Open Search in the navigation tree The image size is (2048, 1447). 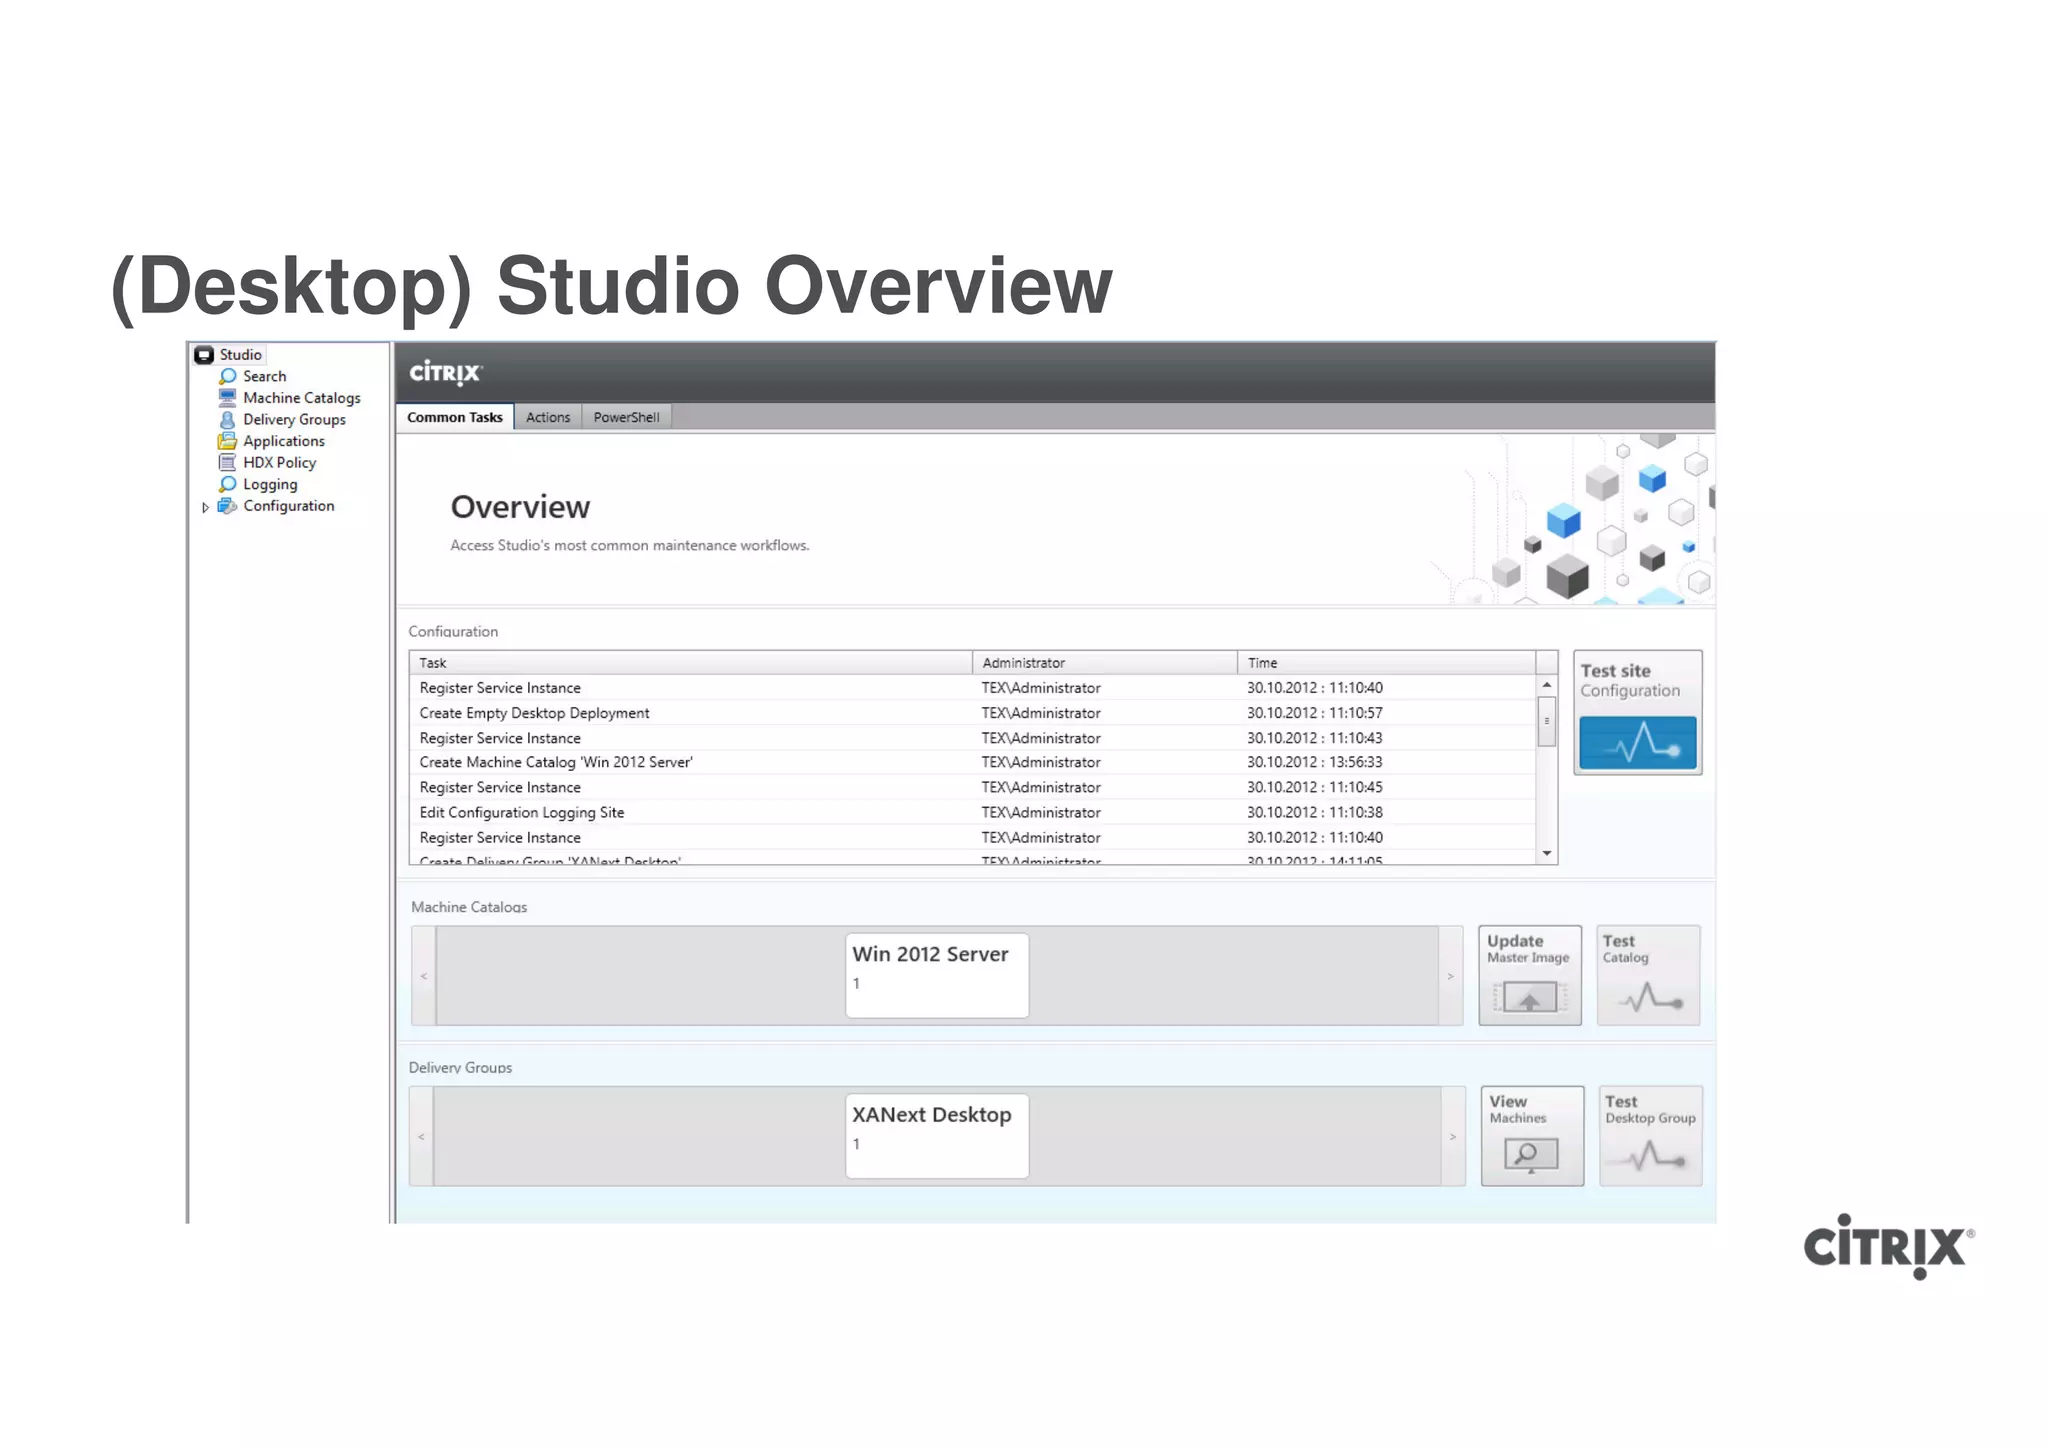[x=264, y=377]
